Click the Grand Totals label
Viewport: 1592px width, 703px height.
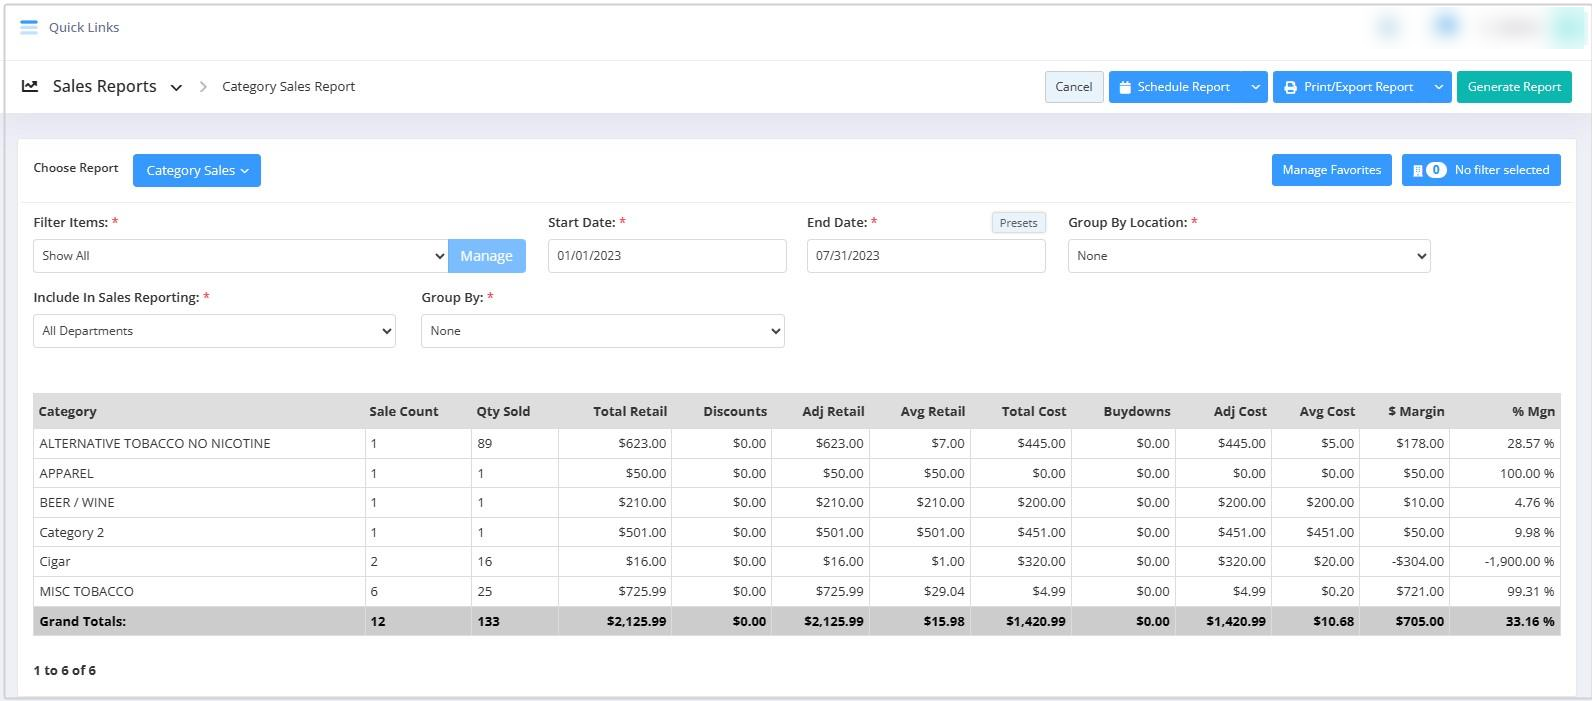pos(83,621)
